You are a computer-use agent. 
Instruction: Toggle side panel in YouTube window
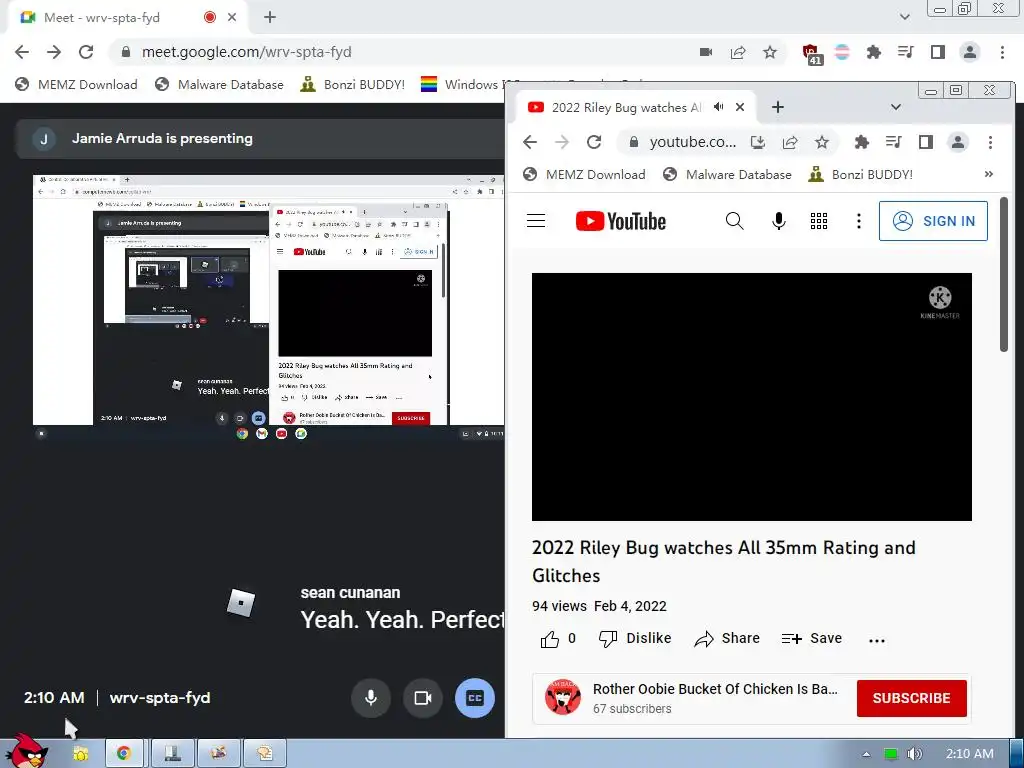point(925,142)
